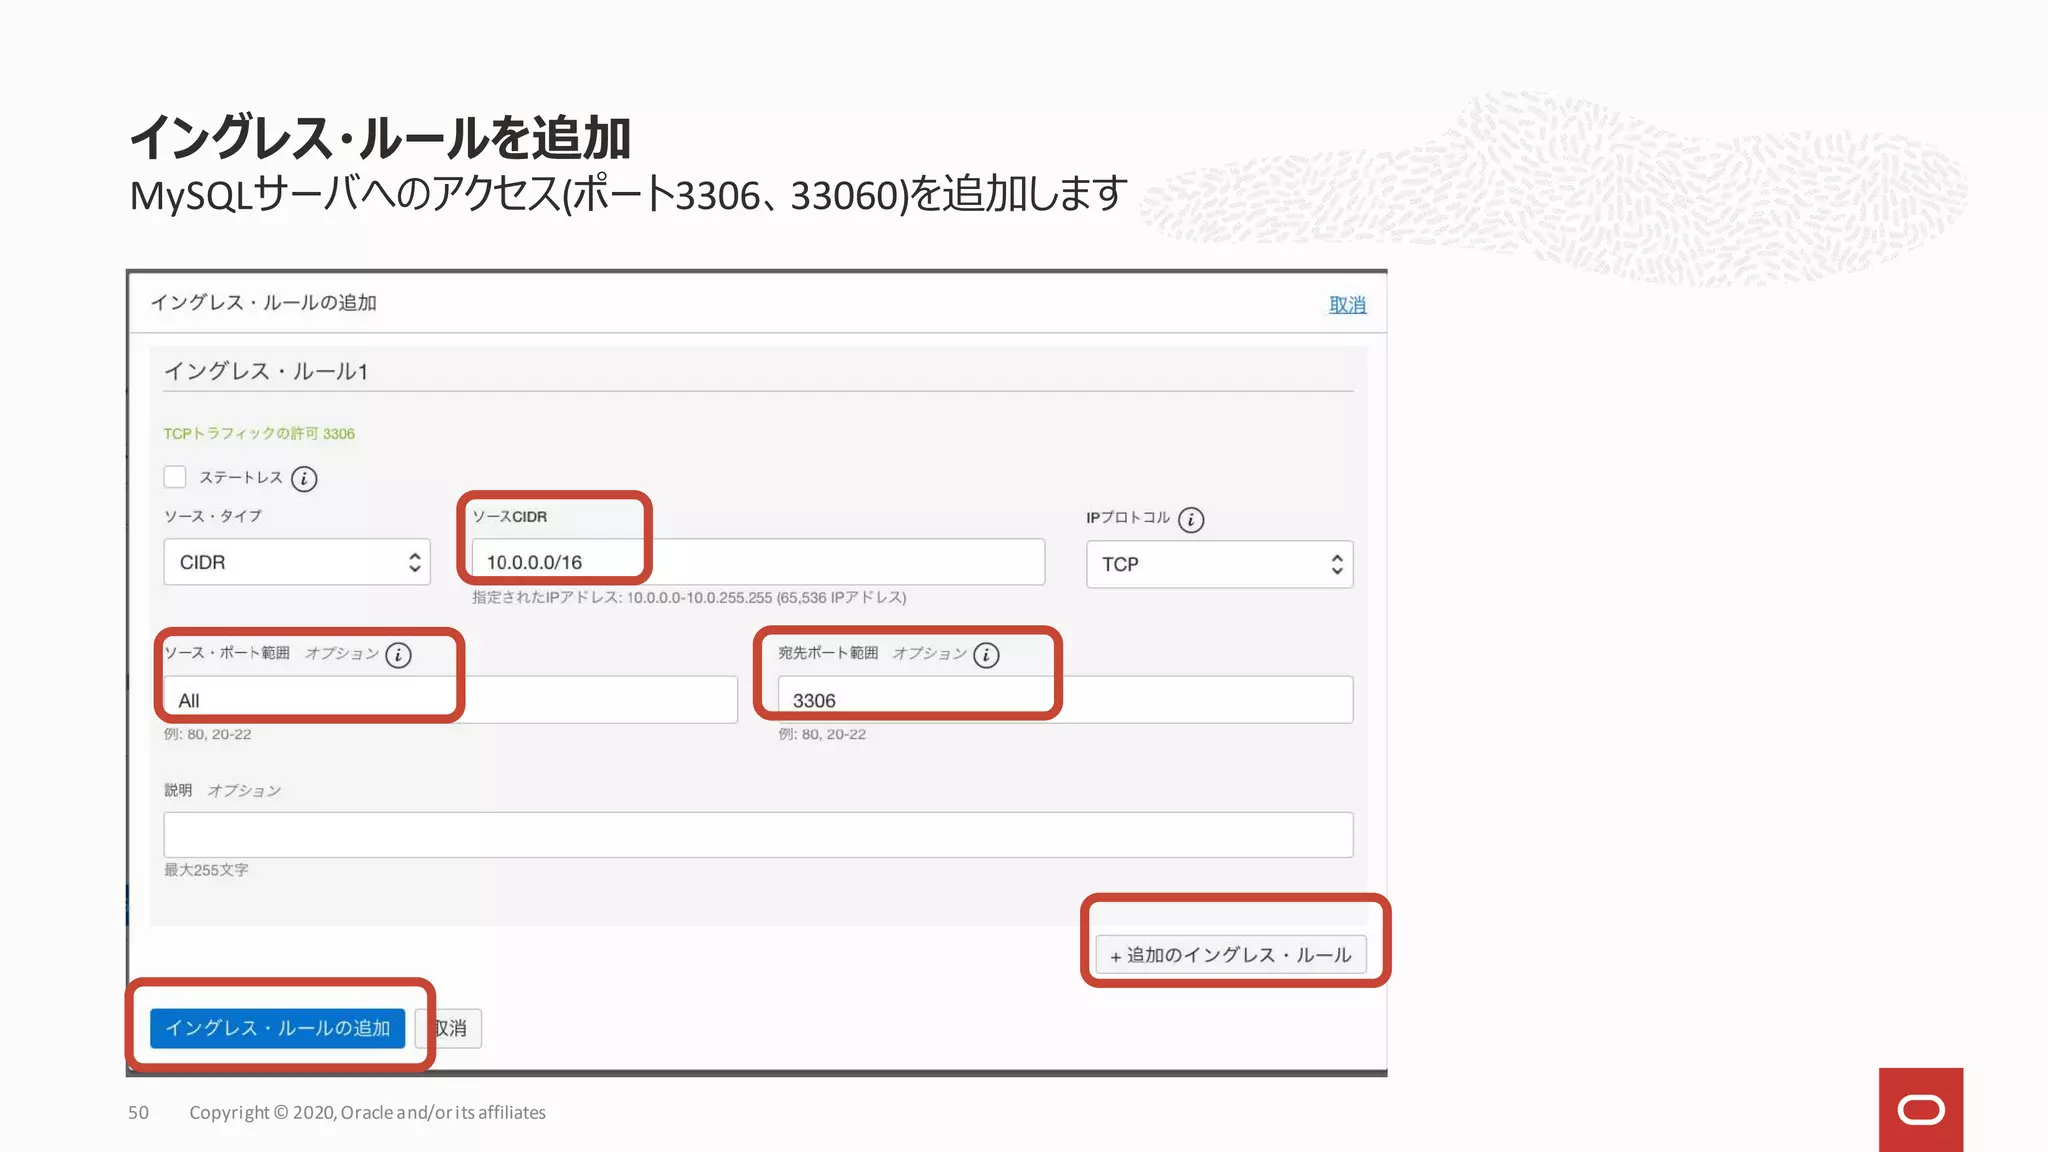Click the IPプロトコル info icon
The height and width of the screenshot is (1152, 2048).
[x=1191, y=520]
